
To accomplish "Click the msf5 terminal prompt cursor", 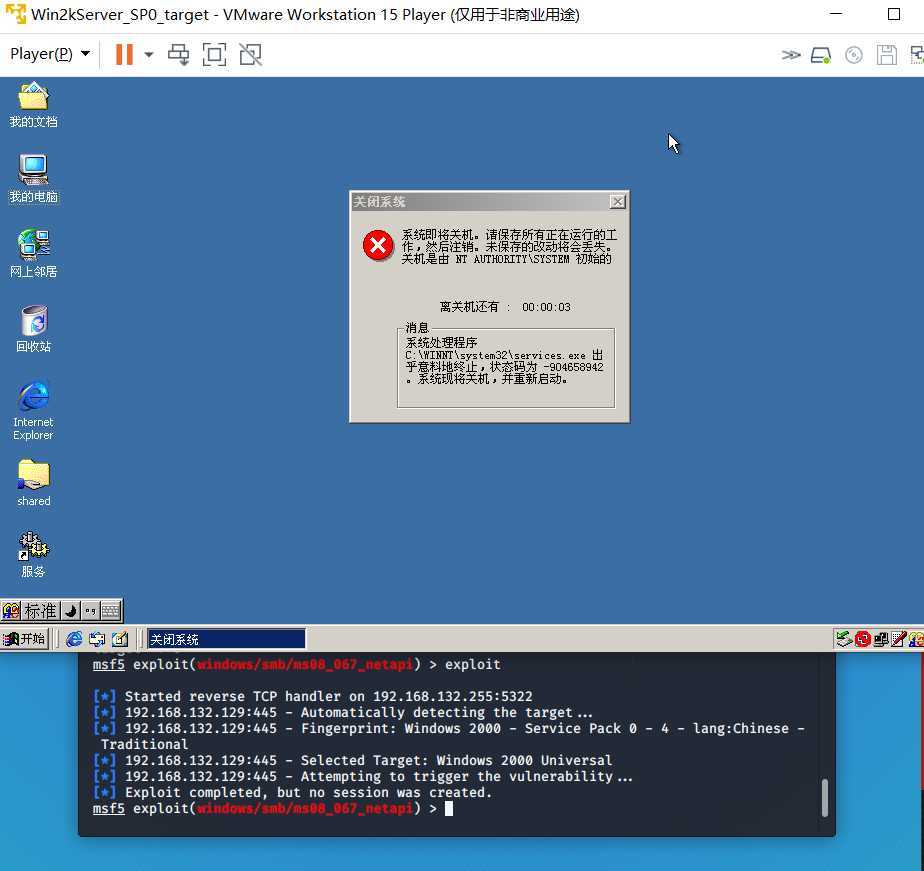I will point(449,809).
